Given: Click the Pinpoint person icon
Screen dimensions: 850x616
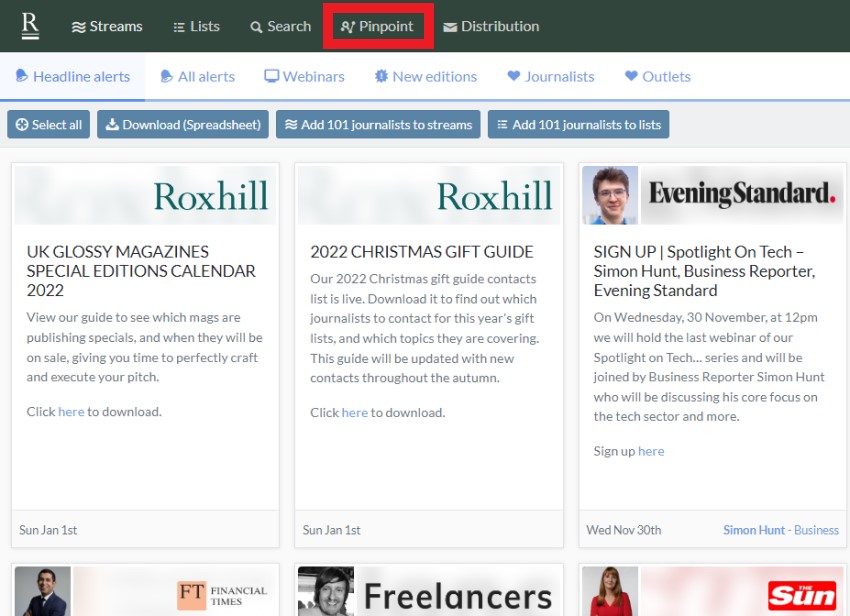Looking at the screenshot, I should pyautogui.click(x=347, y=27).
